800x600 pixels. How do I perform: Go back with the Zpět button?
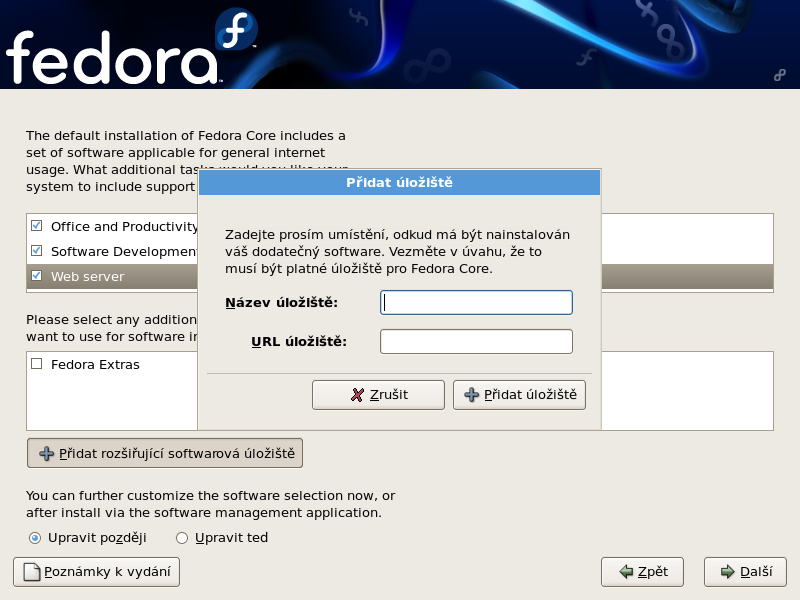[642, 572]
